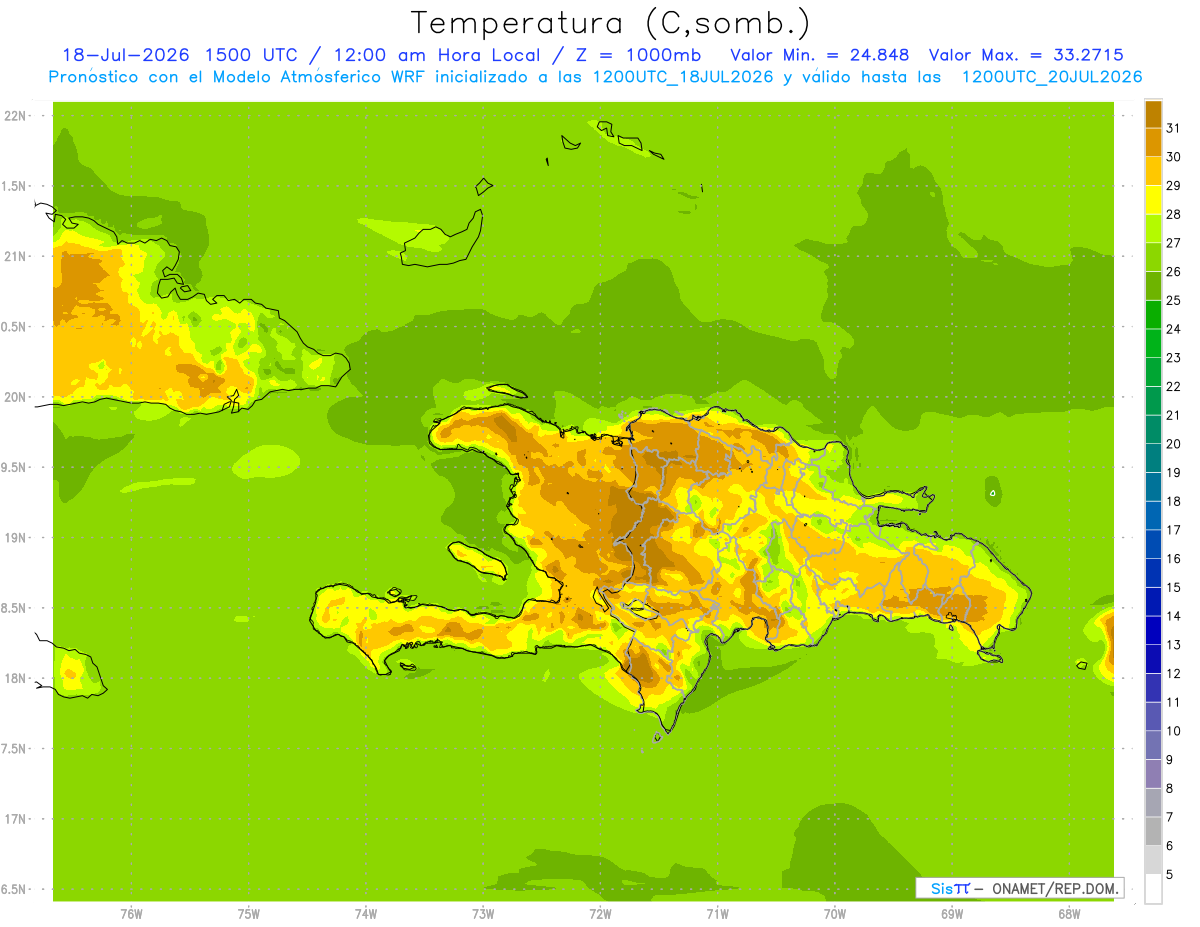Click the "68W" longitude label
The width and height of the screenshot is (1200, 927).
pyautogui.click(x=1069, y=913)
